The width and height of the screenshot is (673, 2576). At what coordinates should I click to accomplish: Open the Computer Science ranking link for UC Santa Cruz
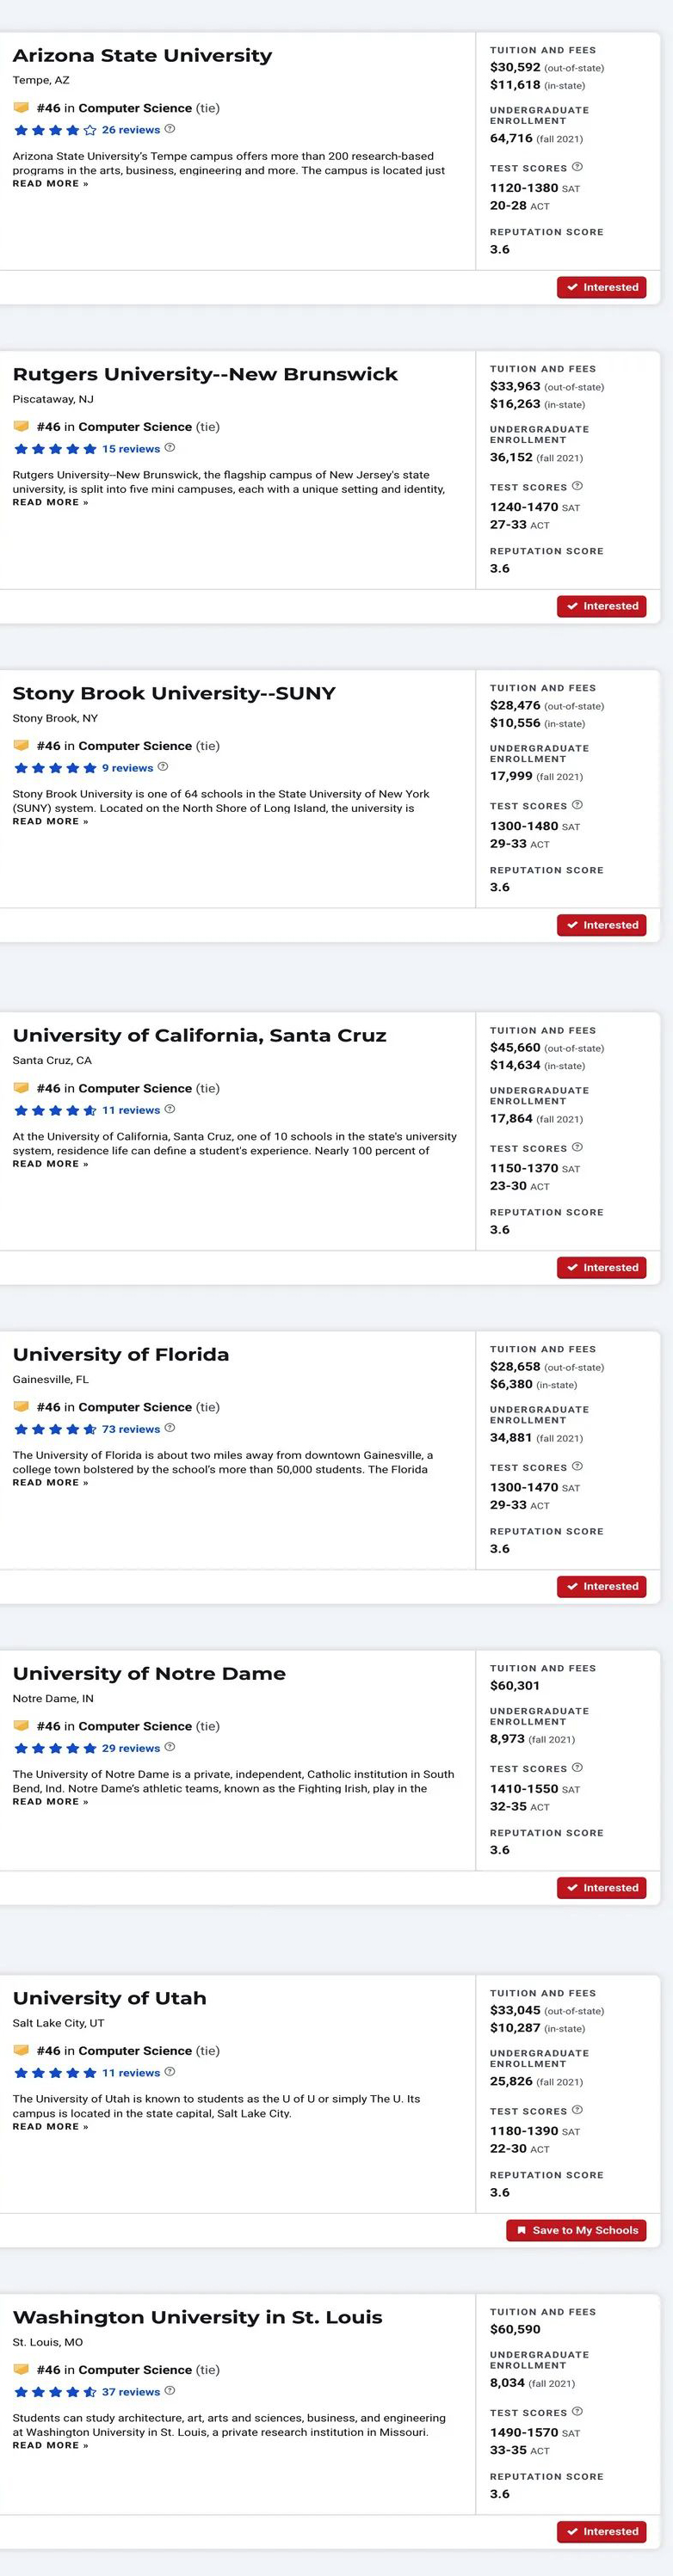click(135, 1088)
